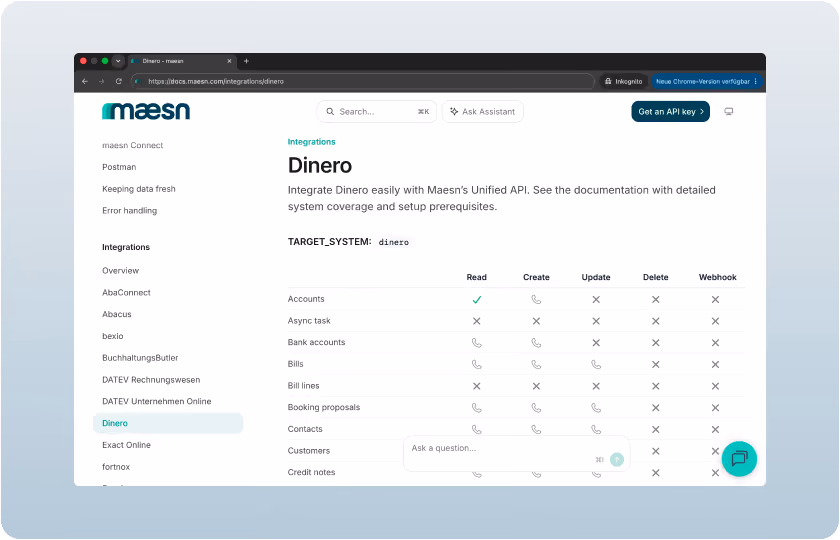This screenshot has width=840, height=540.
Task: Open Postman sidebar page
Action: coord(119,167)
